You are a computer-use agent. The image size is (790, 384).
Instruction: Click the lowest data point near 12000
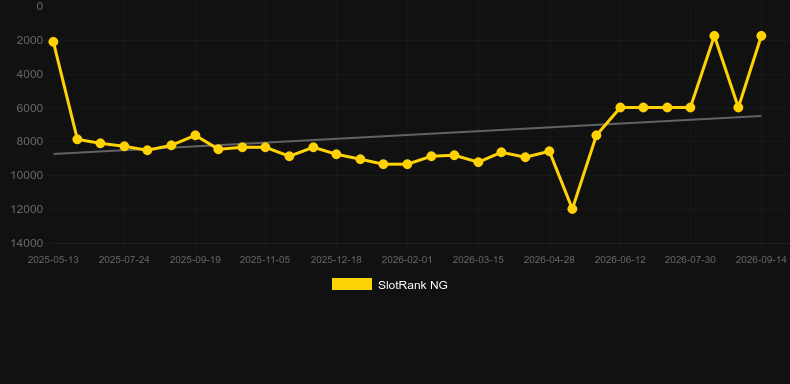point(572,209)
